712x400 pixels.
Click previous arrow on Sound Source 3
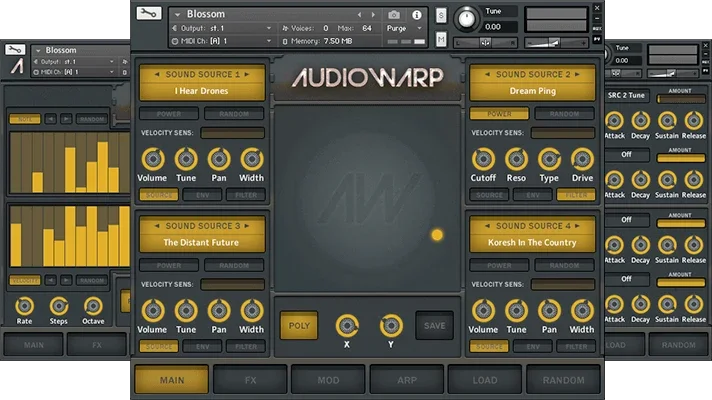[157, 226]
